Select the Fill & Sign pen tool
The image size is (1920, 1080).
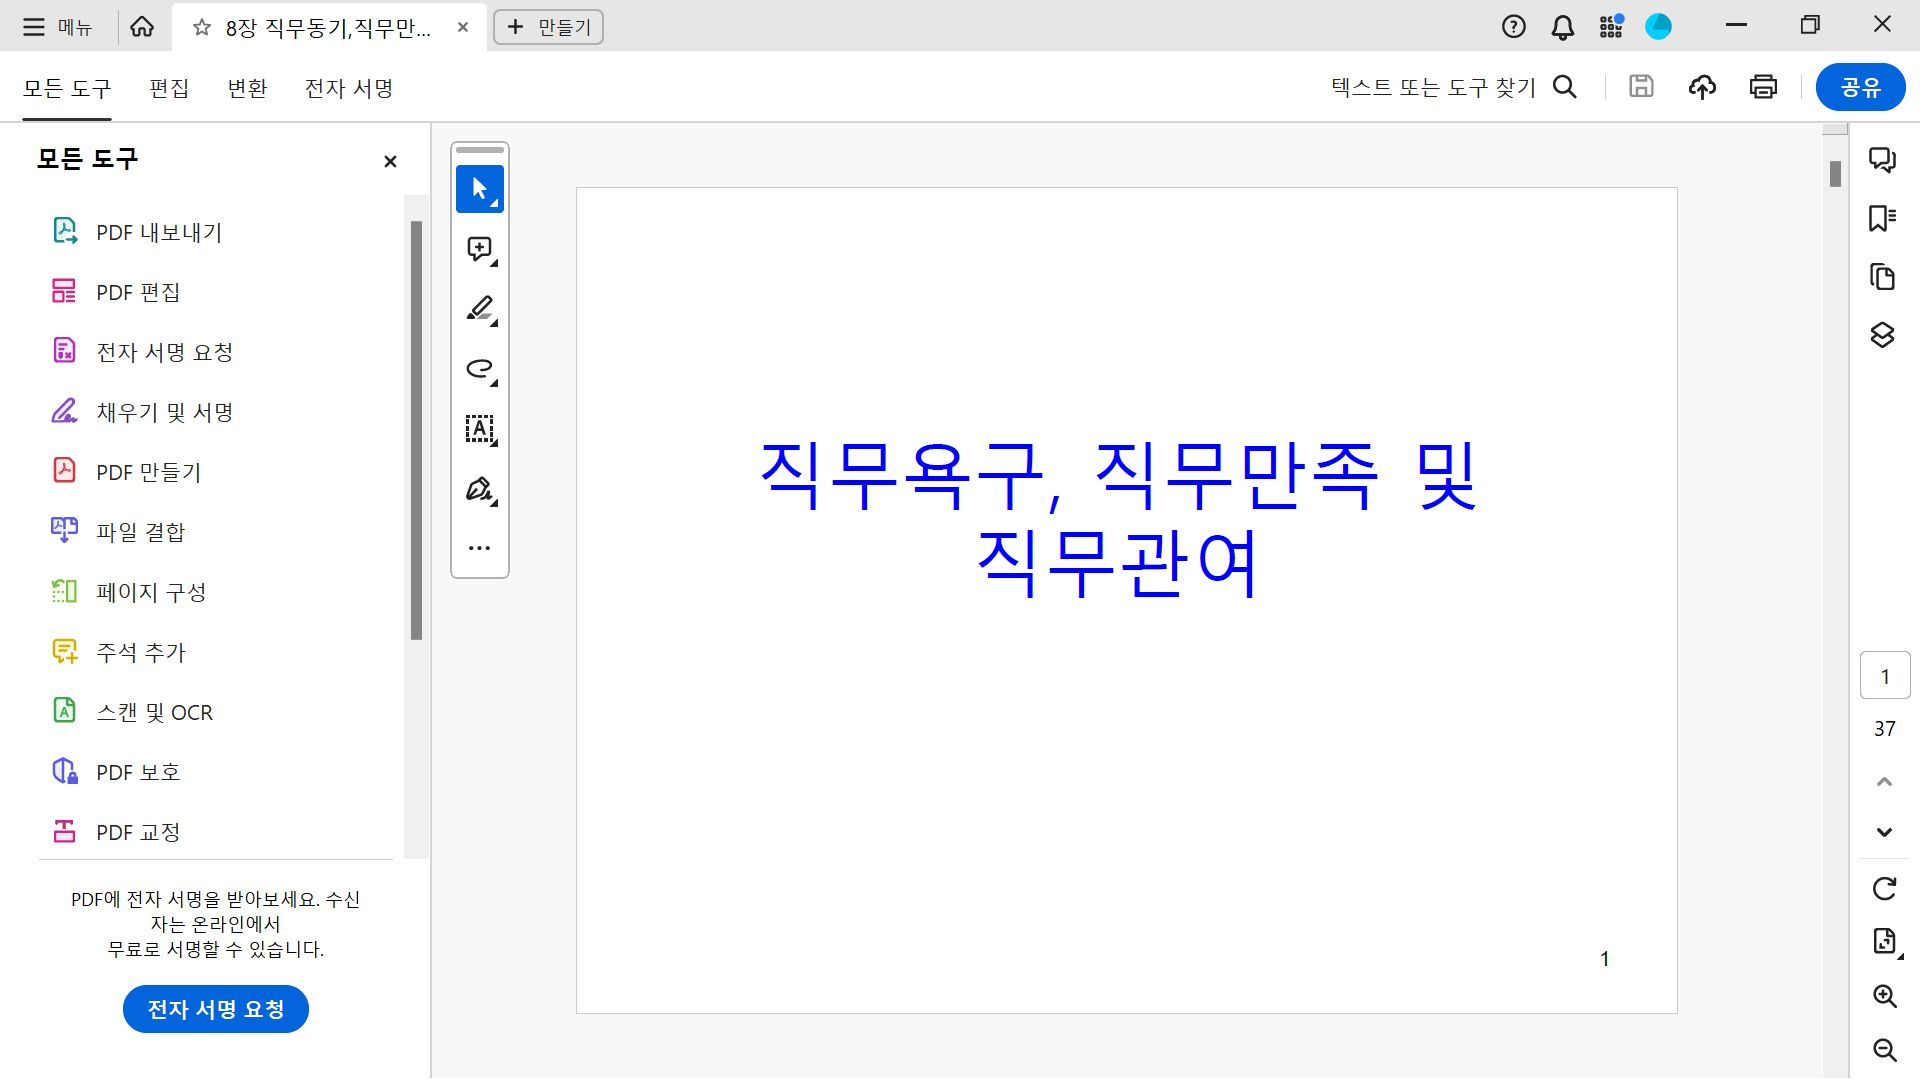click(x=478, y=490)
